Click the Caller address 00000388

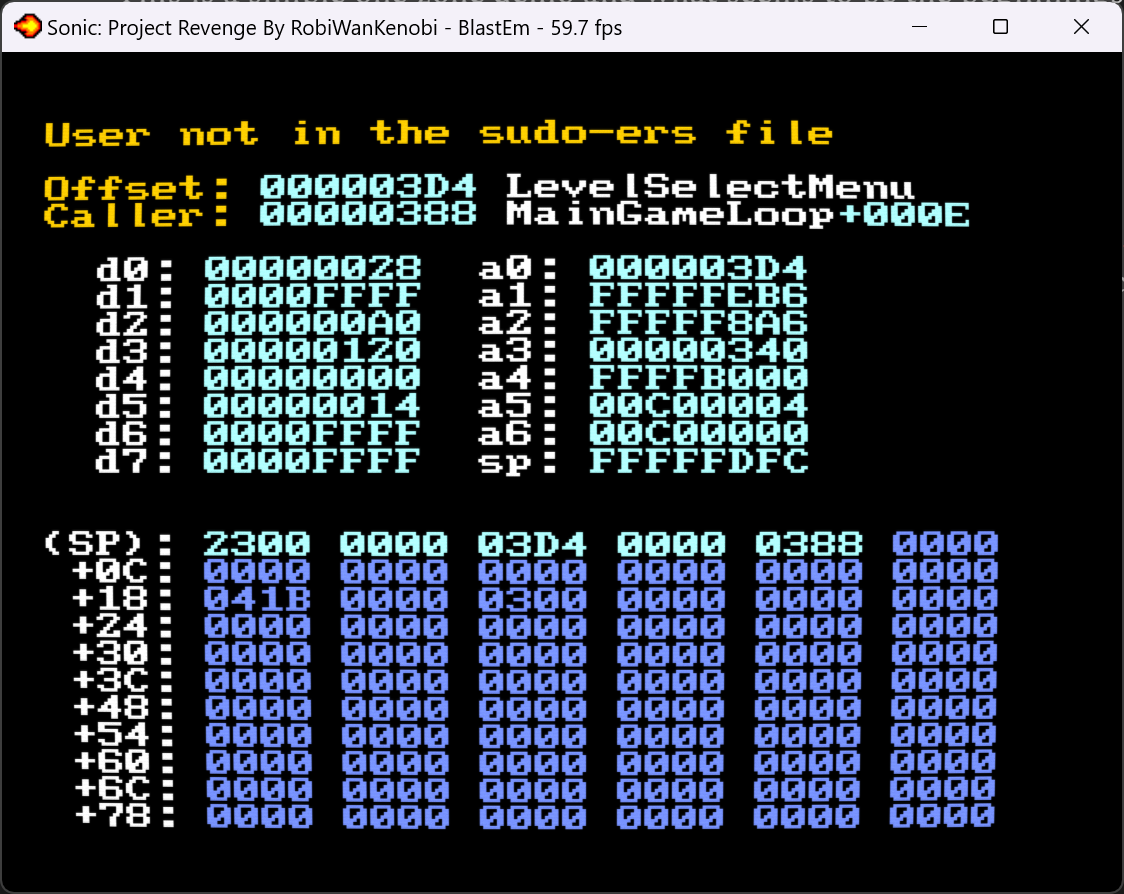coord(368,214)
